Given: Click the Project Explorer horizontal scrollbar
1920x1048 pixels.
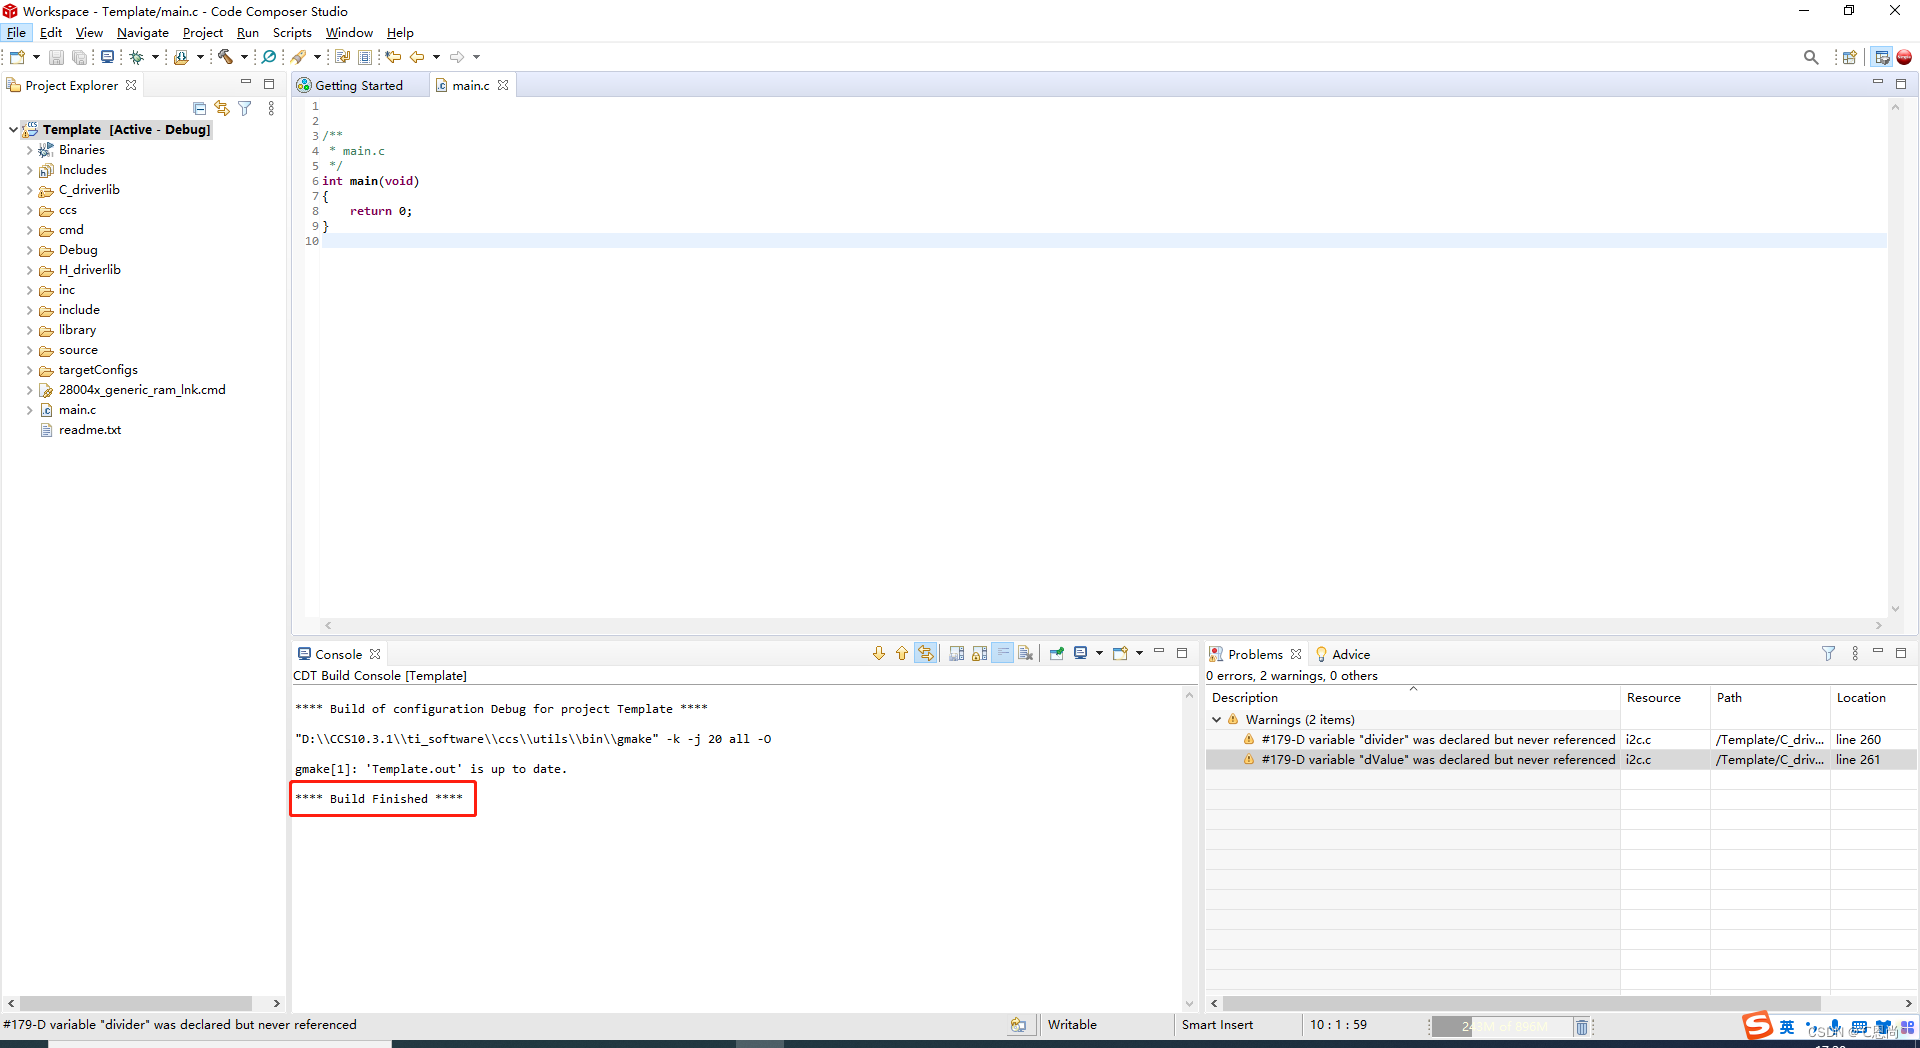Looking at the screenshot, I should point(136,1003).
